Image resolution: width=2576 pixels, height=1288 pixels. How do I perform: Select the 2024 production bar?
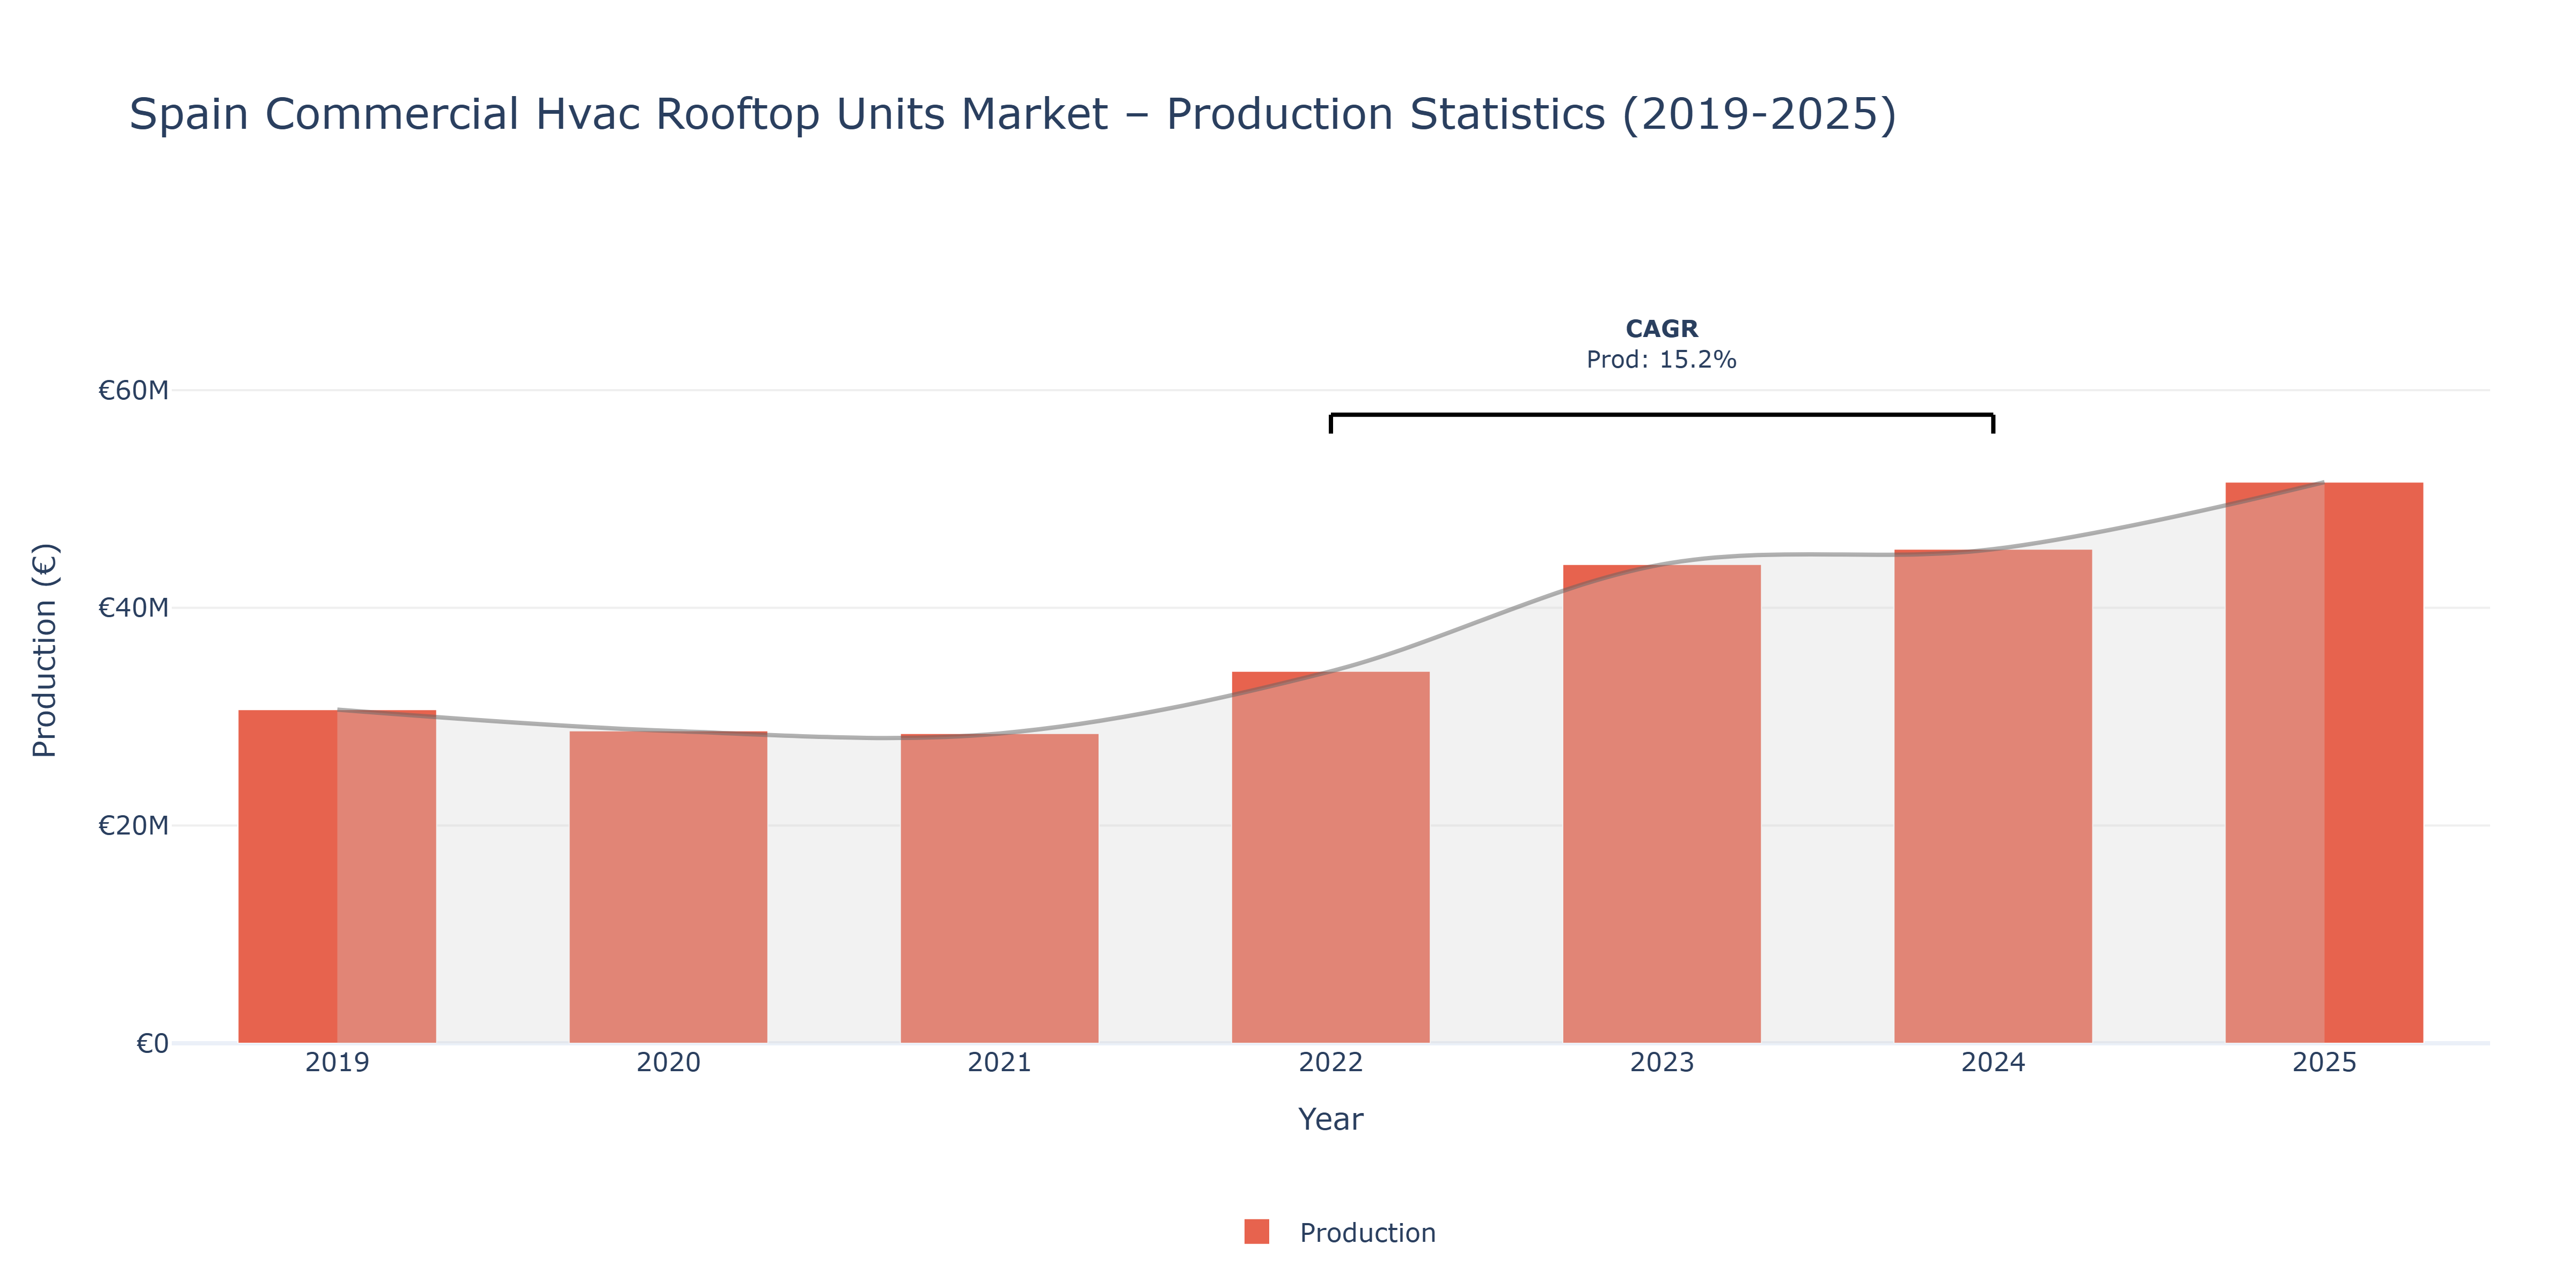tap(1992, 796)
